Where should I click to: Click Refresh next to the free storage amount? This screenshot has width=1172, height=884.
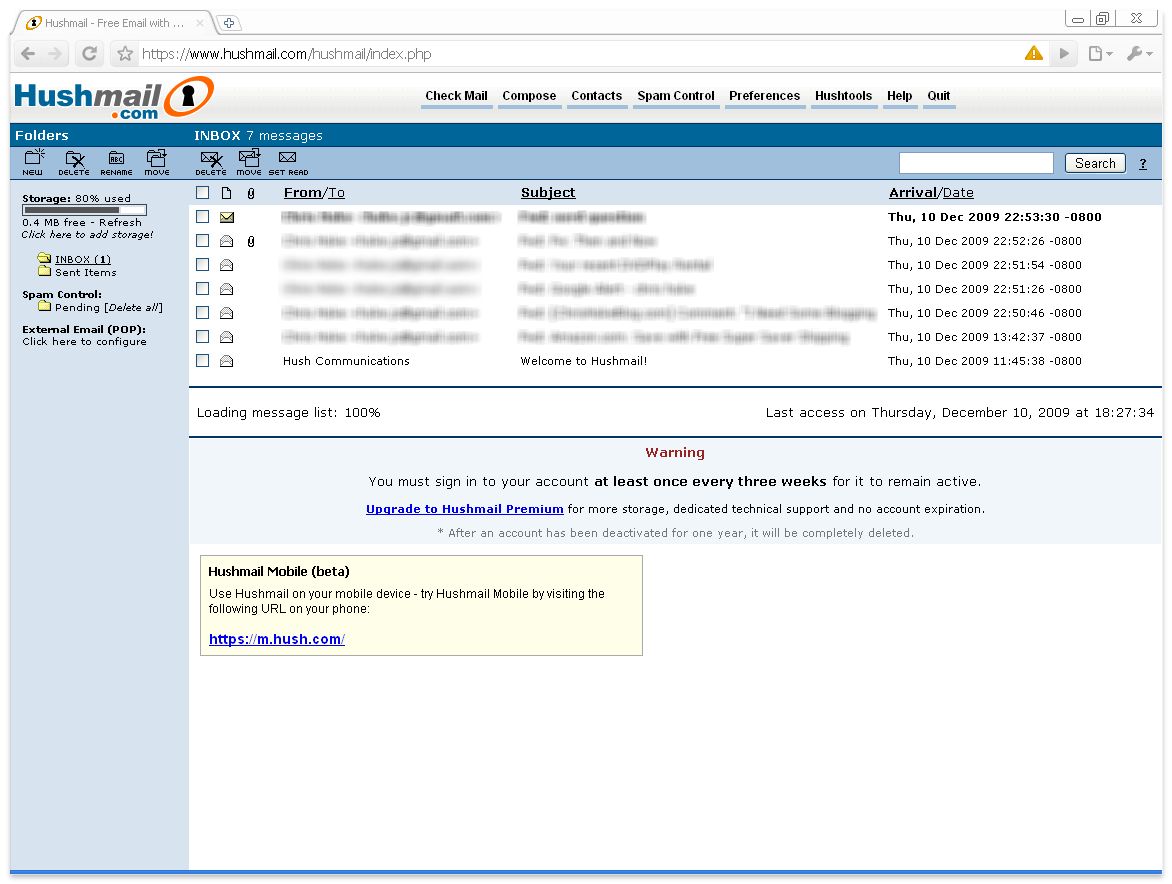[x=120, y=223]
